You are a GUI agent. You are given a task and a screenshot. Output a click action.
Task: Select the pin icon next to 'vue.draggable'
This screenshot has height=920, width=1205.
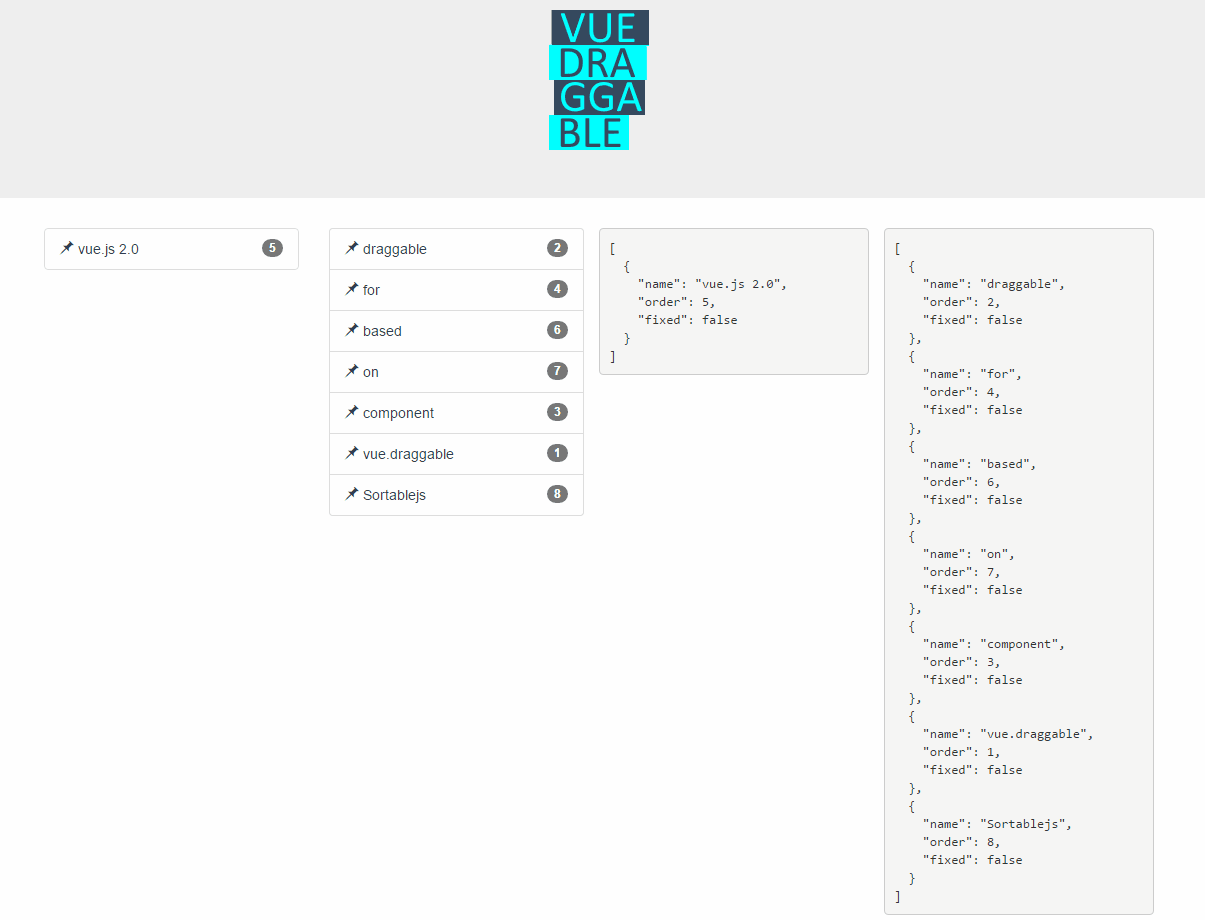351,453
